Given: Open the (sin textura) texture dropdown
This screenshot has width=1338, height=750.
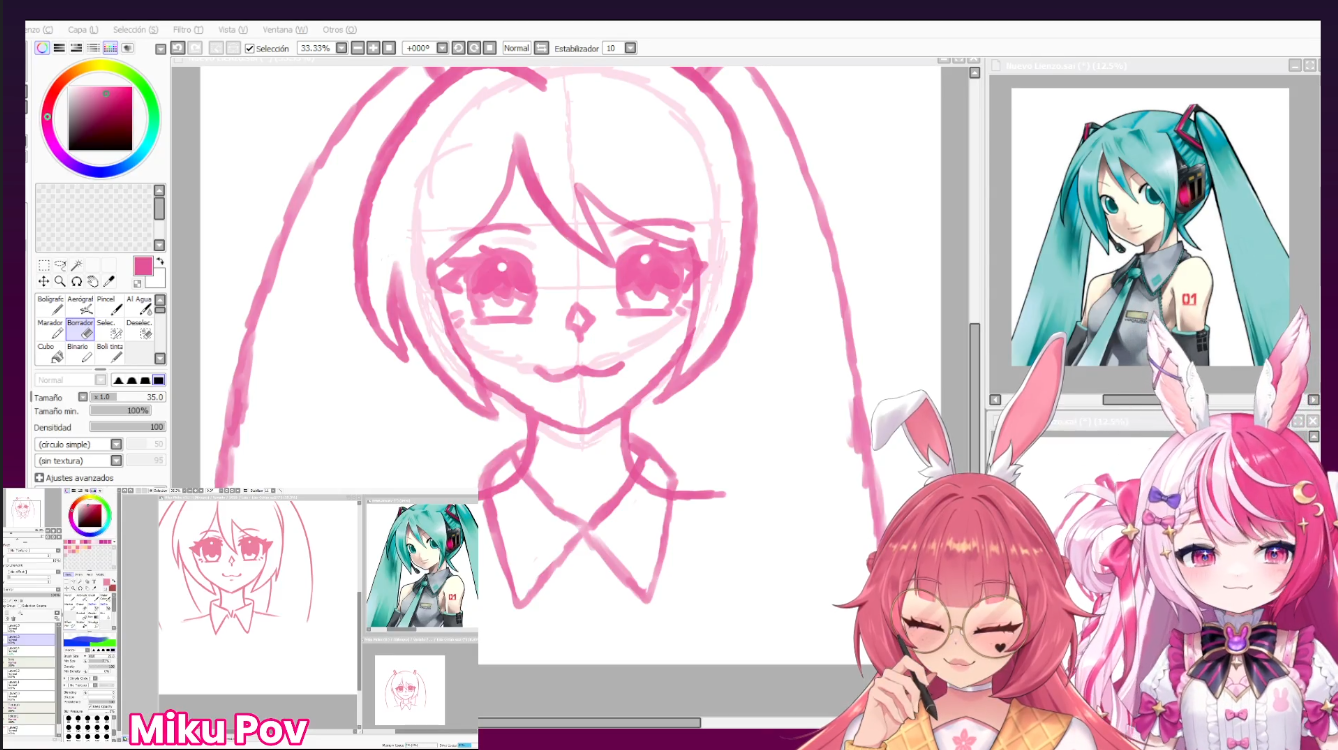Looking at the screenshot, I should click(x=117, y=461).
